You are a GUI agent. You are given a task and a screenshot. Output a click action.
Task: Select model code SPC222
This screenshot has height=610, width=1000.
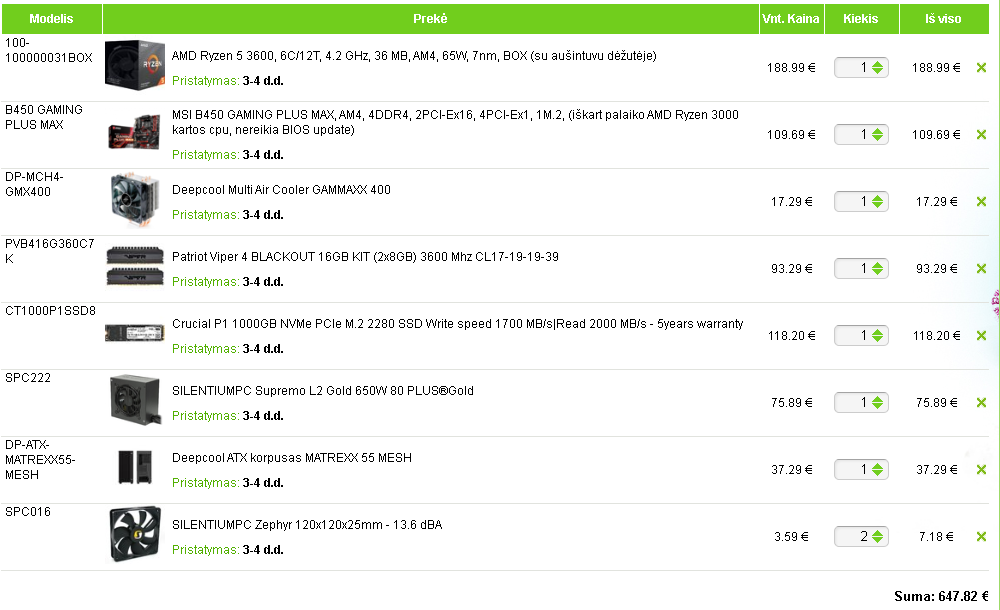point(27,378)
